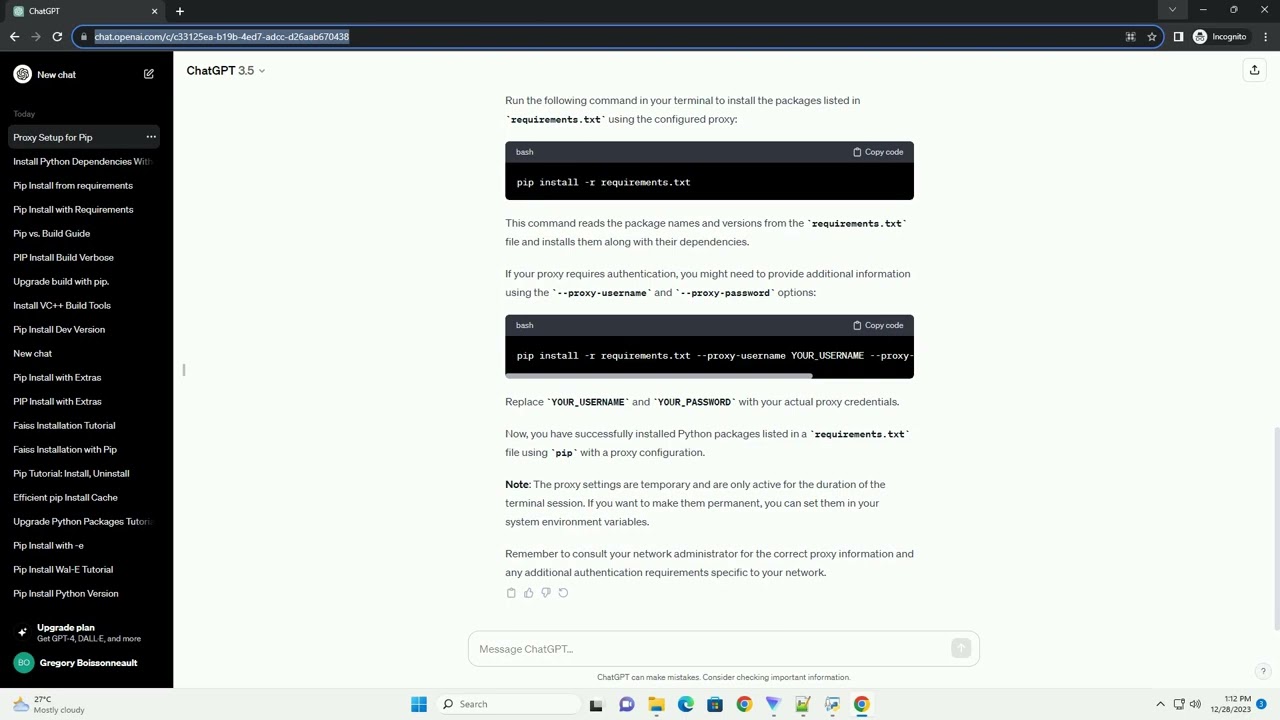
Task: Copy code of pip install -r requirements.txt
Action: (878, 152)
